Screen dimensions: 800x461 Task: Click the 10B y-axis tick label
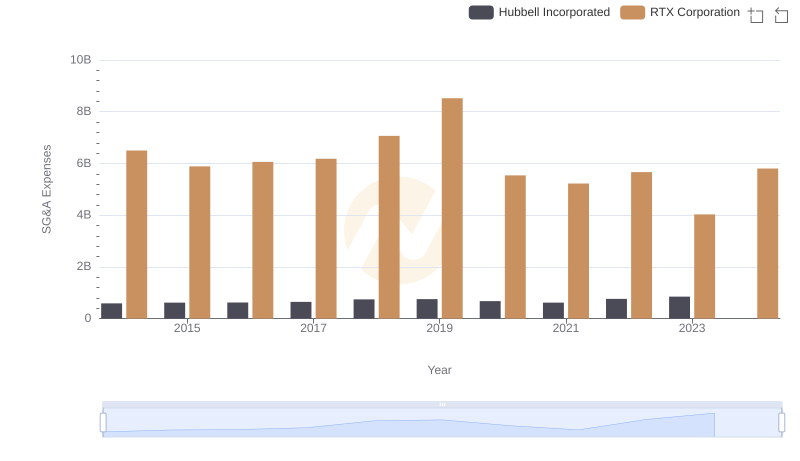80,60
